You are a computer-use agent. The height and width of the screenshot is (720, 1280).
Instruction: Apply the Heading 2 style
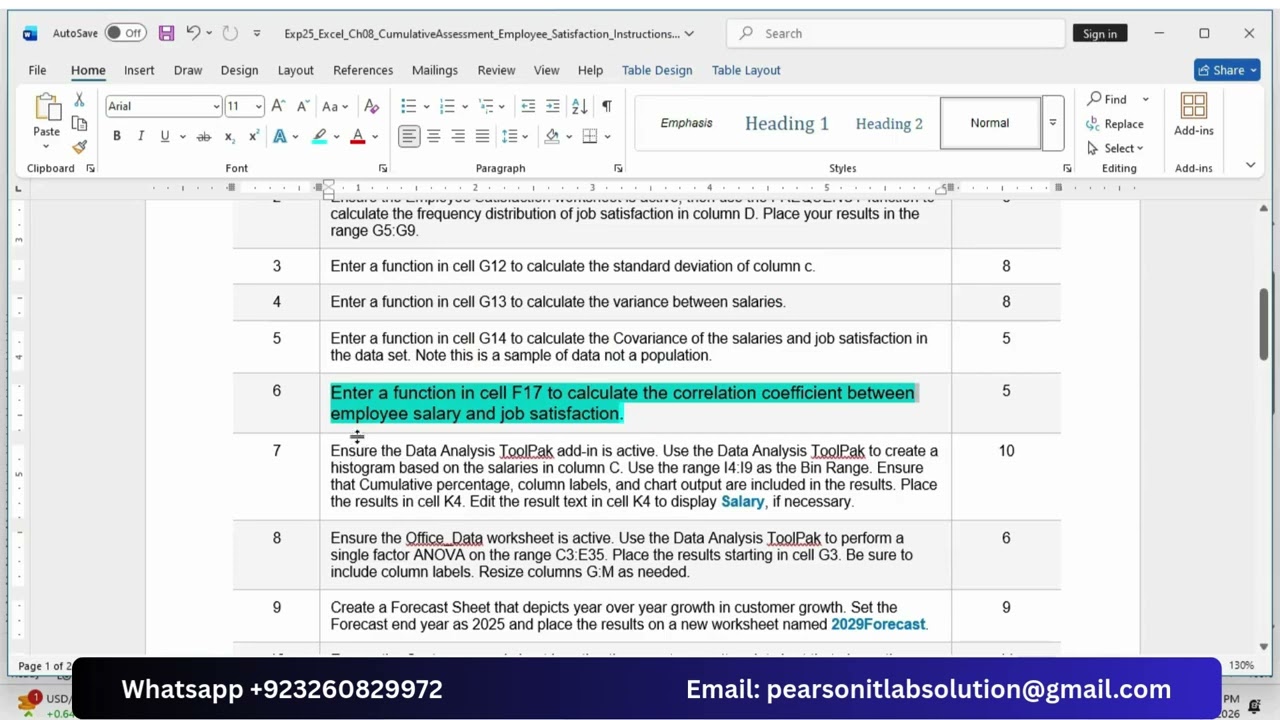click(x=889, y=123)
